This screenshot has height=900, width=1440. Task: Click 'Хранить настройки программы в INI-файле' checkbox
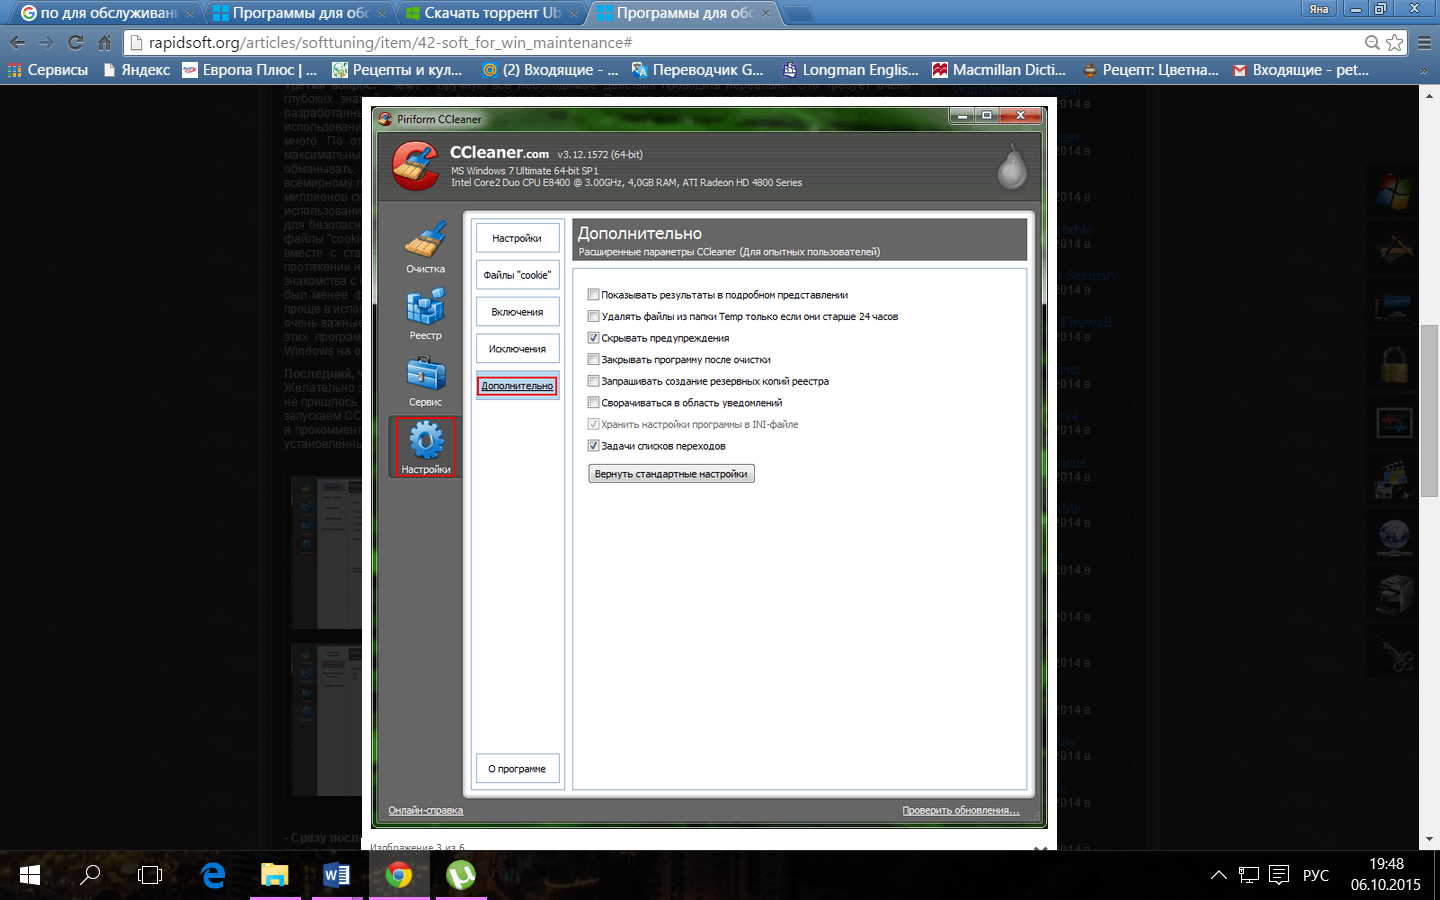tap(593, 424)
